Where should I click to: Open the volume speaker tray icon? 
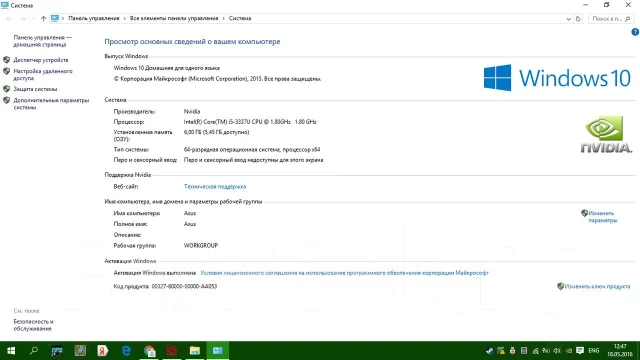[557, 351]
